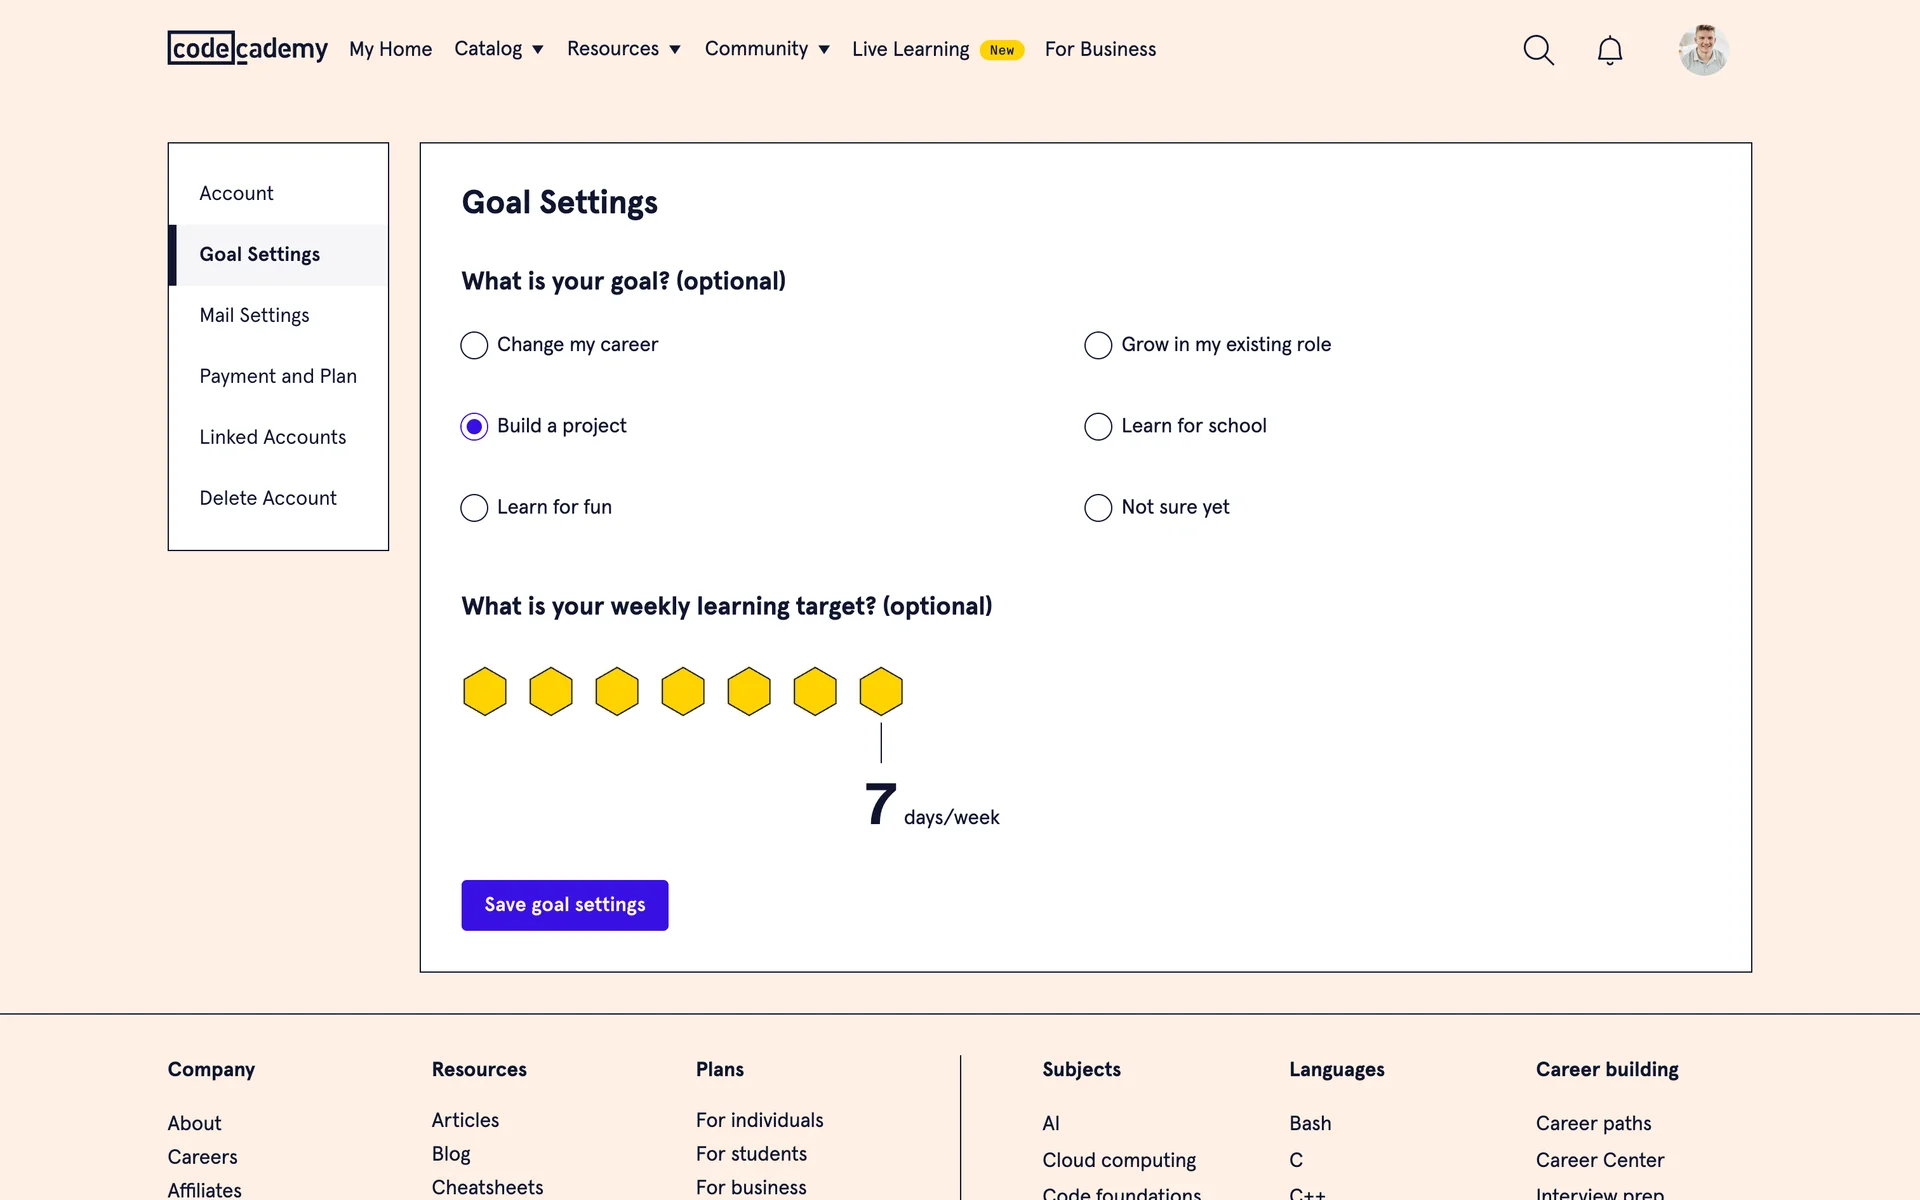This screenshot has width=1920, height=1200.
Task: Expand the Catalog dropdown
Action: coord(498,49)
